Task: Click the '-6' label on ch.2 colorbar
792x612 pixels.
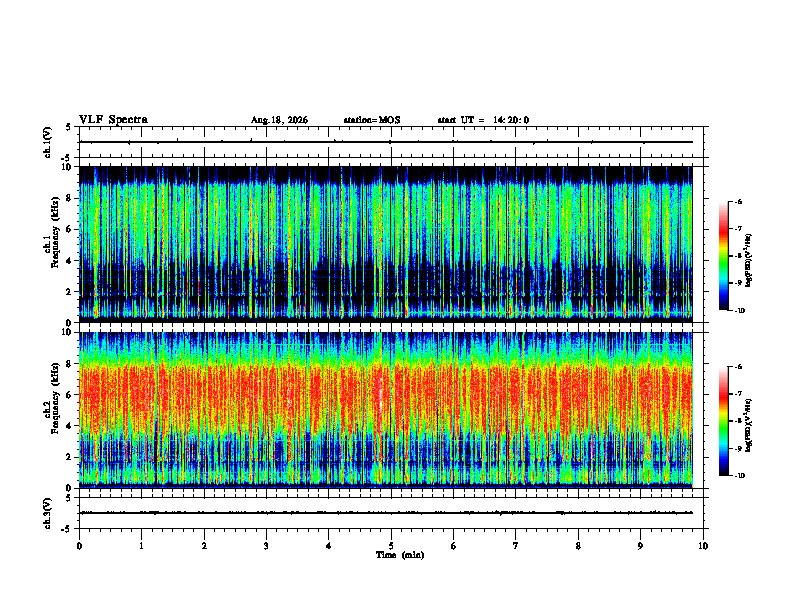Action: 738,367
